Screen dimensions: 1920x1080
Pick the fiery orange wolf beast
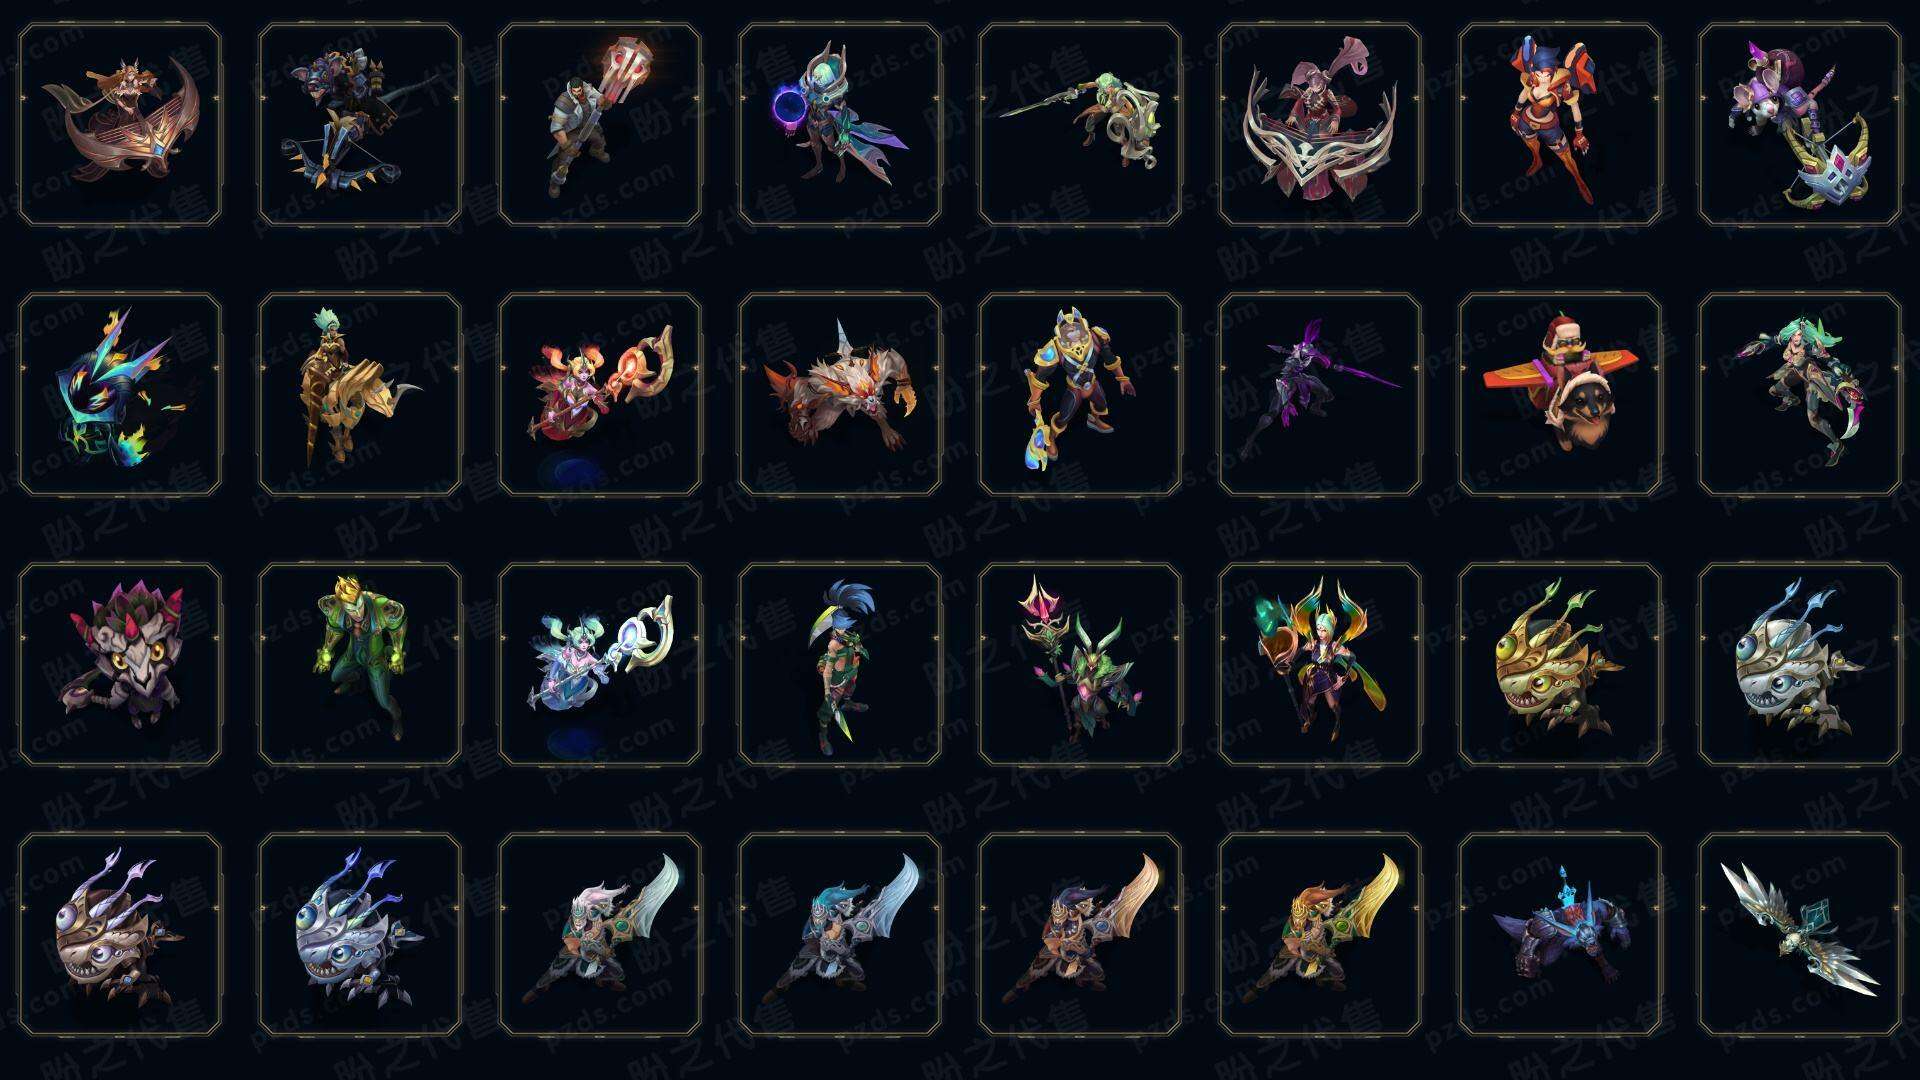click(840, 395)
